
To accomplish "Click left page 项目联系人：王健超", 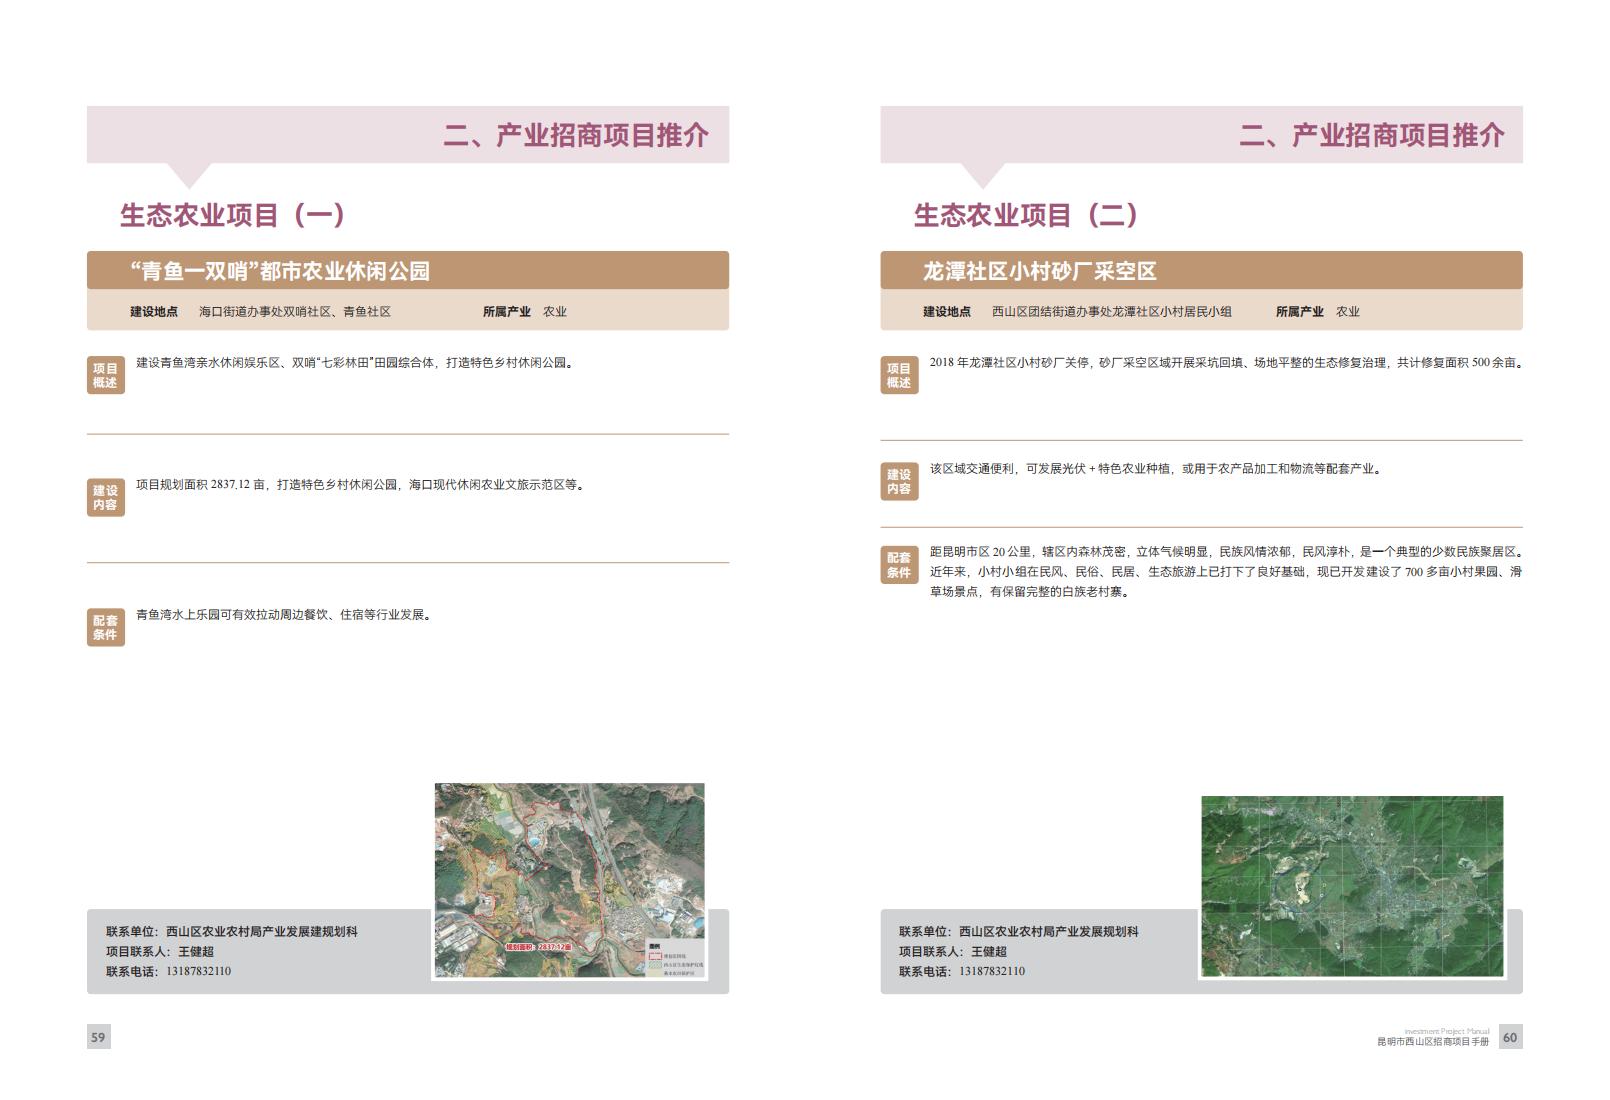I will [x=160, y=952].
